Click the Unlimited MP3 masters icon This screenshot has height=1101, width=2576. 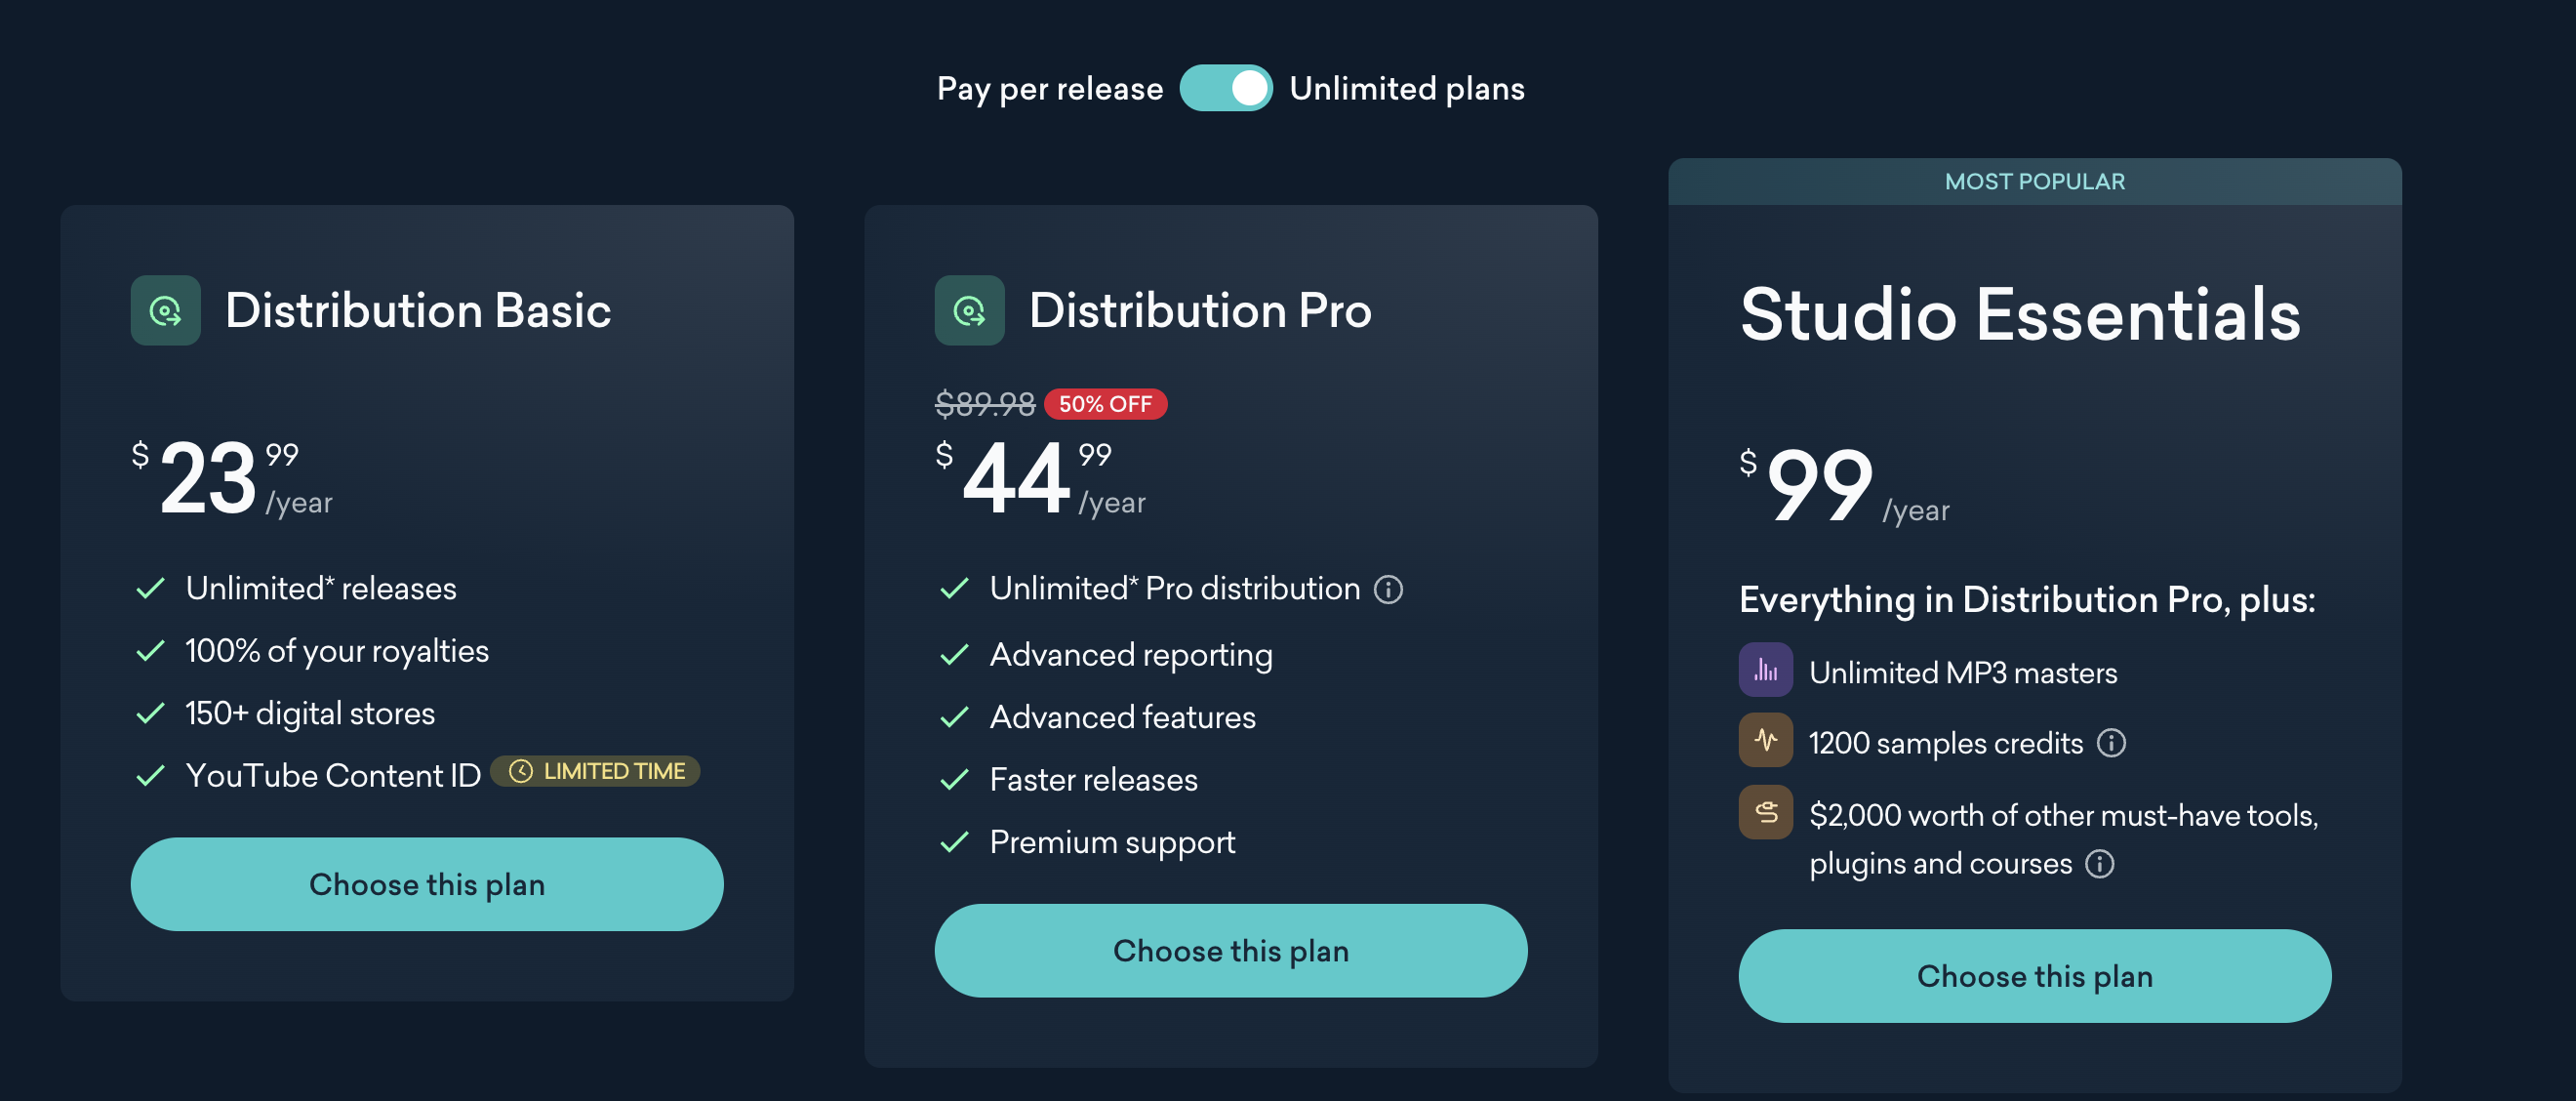click(1765, 670)
